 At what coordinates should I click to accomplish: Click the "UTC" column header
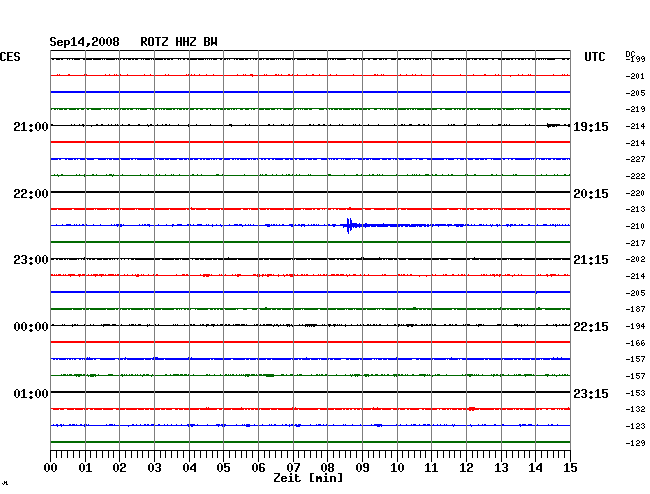click(594, 57)
